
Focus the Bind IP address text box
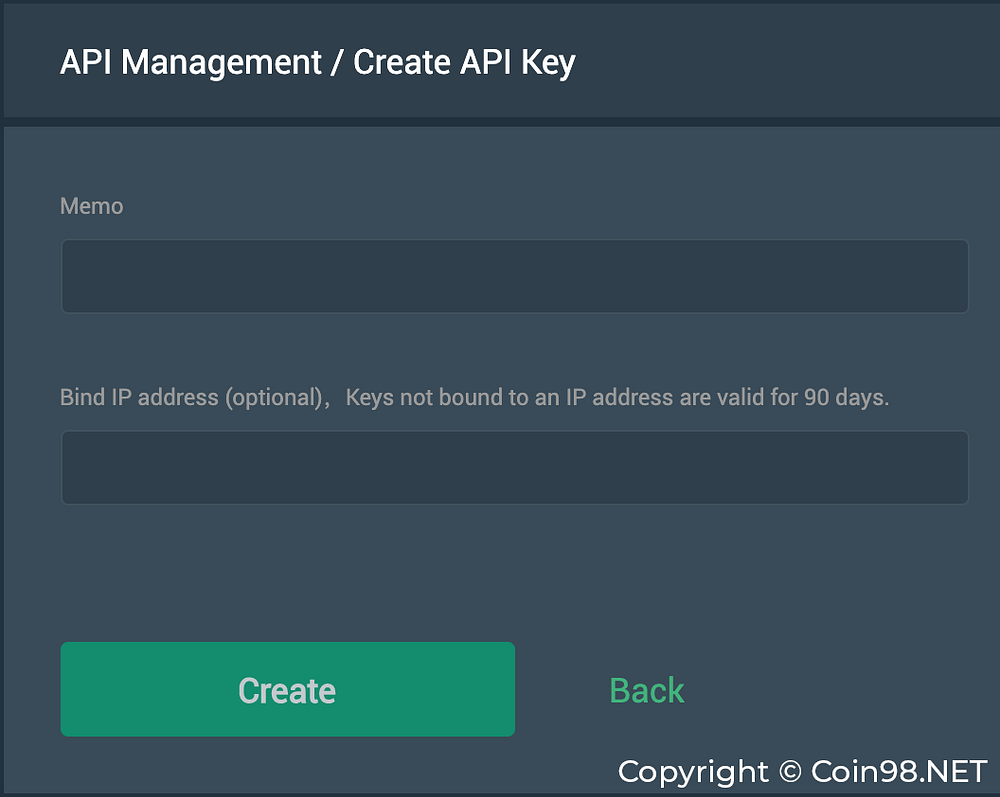coord(514,467)
